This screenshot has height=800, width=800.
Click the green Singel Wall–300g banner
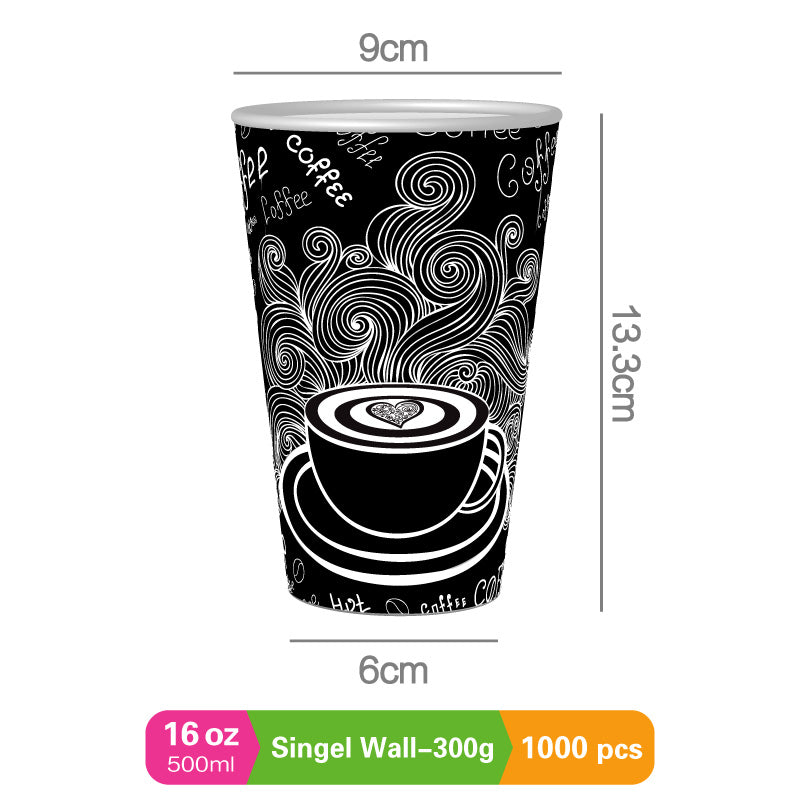[x=382, y=747]
